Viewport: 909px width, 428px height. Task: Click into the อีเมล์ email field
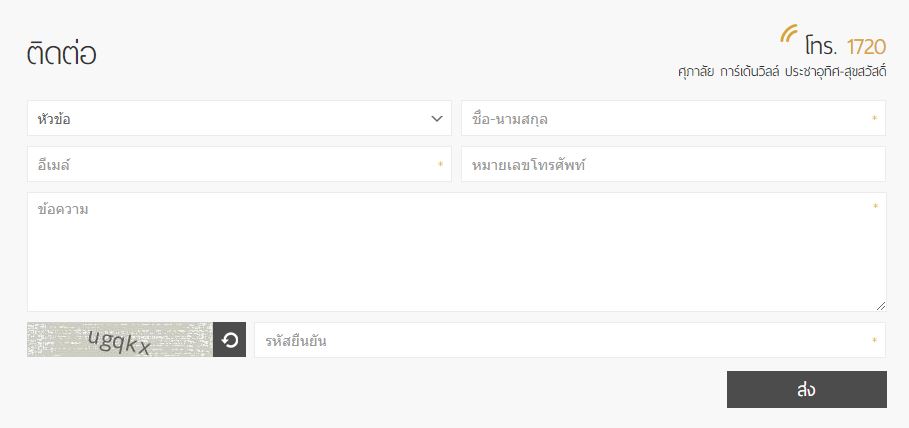coord(230,165)
